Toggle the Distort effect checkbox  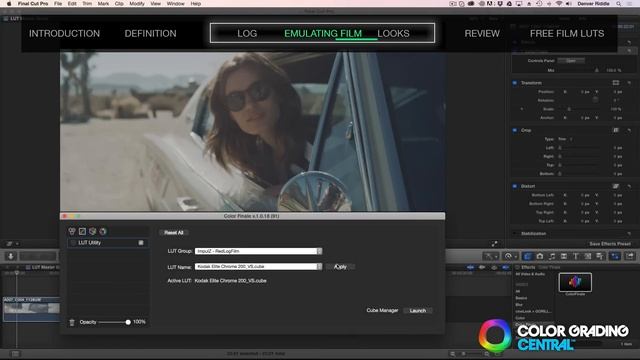click(x=515, y=186)
